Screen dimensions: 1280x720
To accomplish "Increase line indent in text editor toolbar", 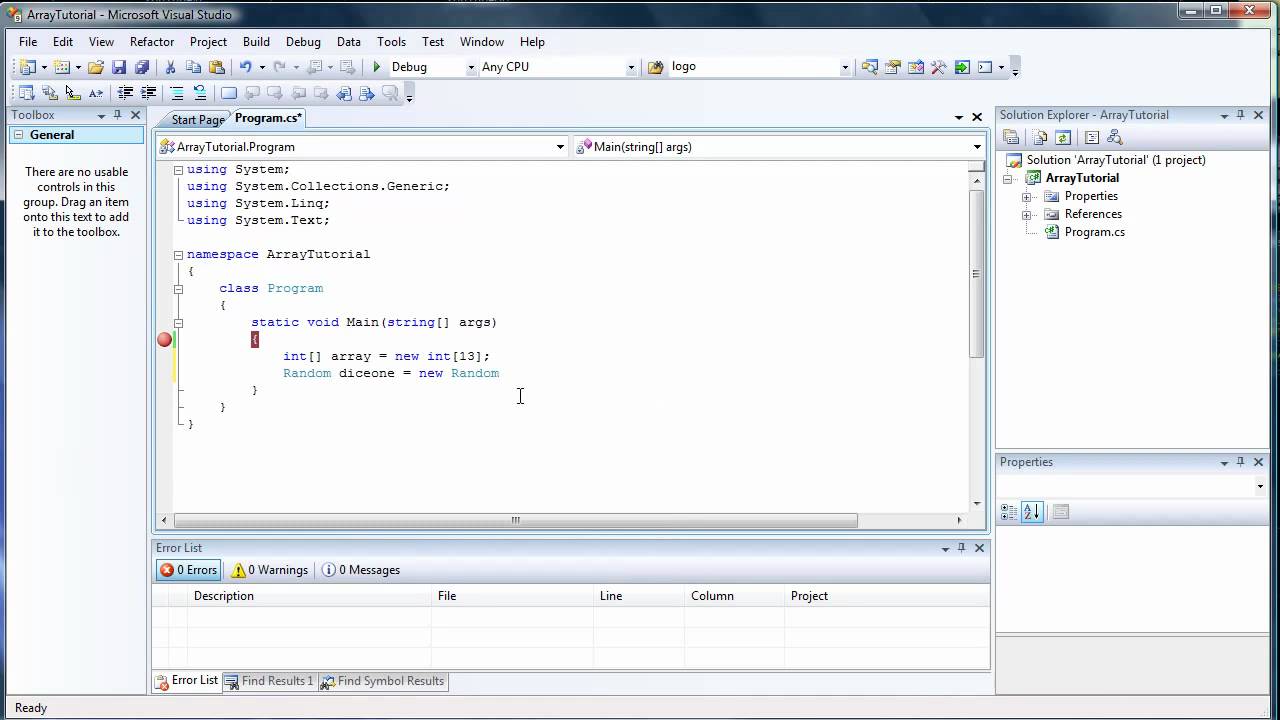I will (148, 93).
